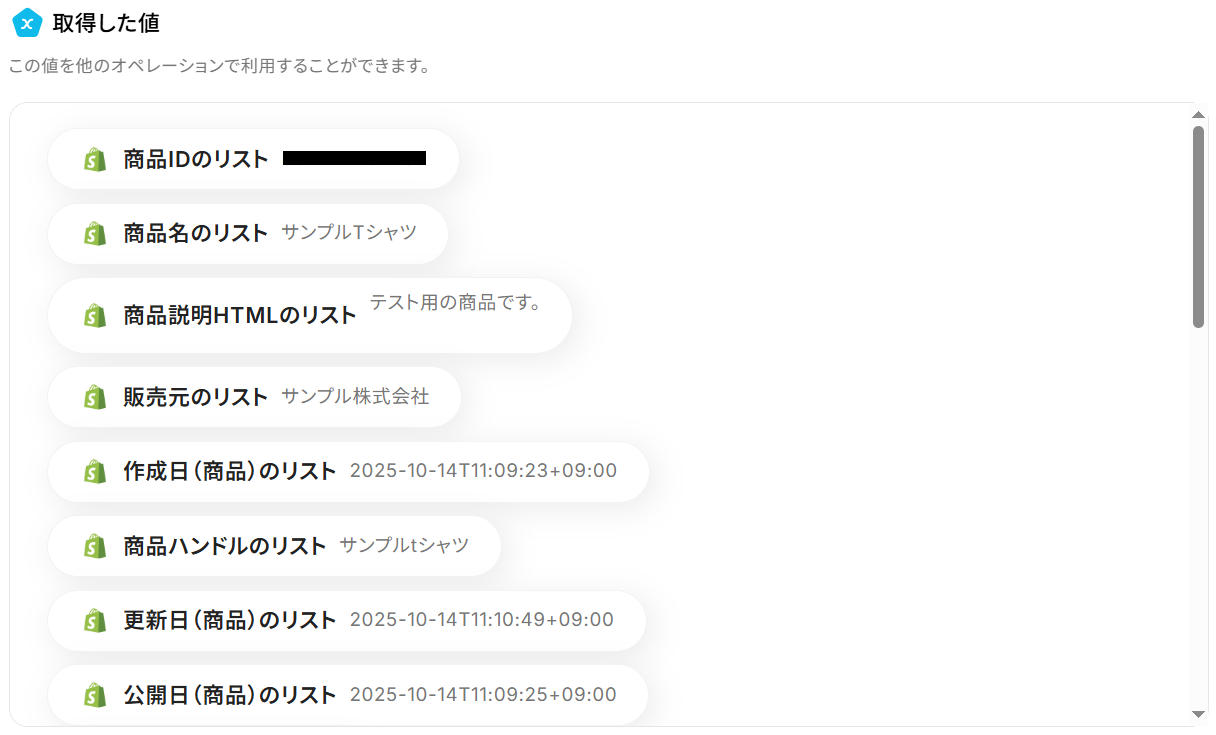The height and width of the screenshot is (735, 1216).
Task: Click Shopify icon beside 販売元のリスト
Action: 95,397
